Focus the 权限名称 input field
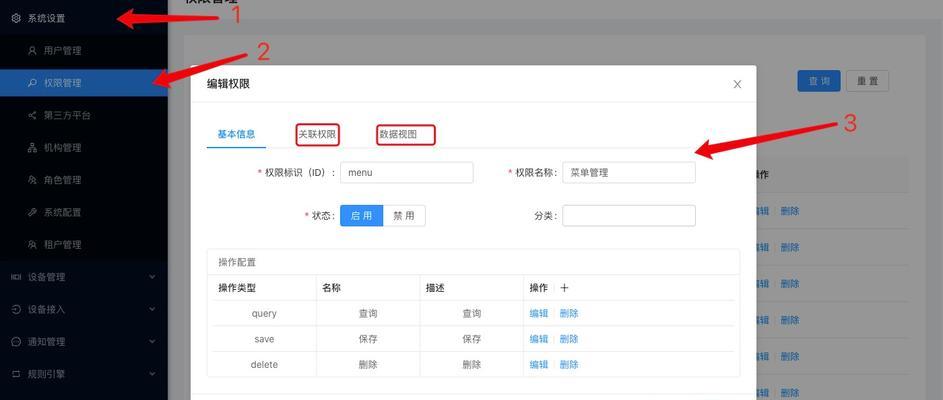This screenshot has width=943, height=400. 629,173
